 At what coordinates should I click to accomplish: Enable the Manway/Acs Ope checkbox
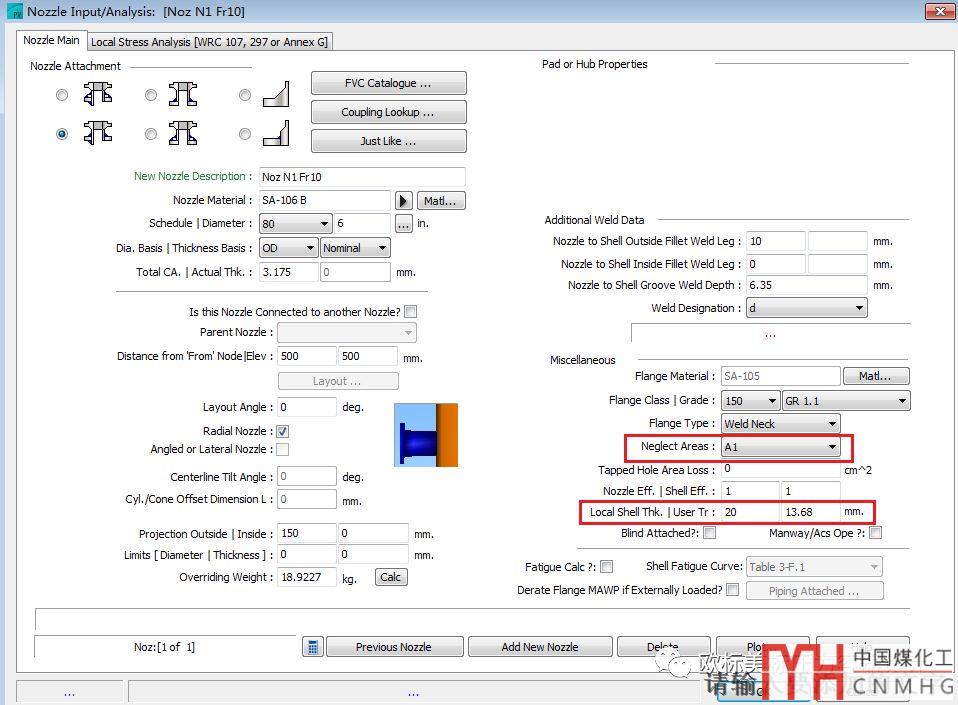876,533
